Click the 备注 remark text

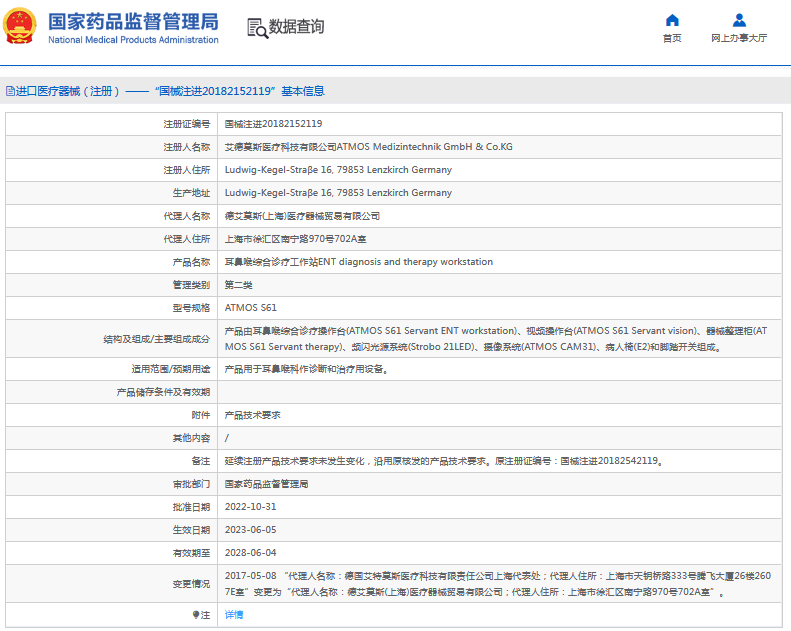[443, 462]
